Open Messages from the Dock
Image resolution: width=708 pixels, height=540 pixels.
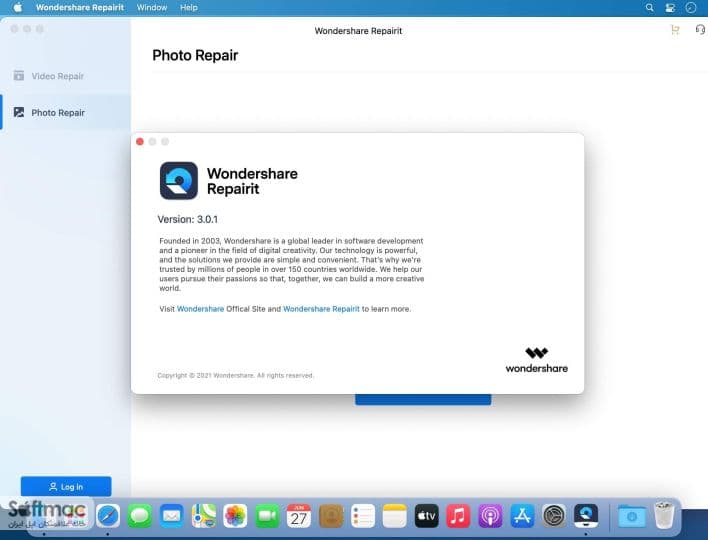click(x=140, y=516)
